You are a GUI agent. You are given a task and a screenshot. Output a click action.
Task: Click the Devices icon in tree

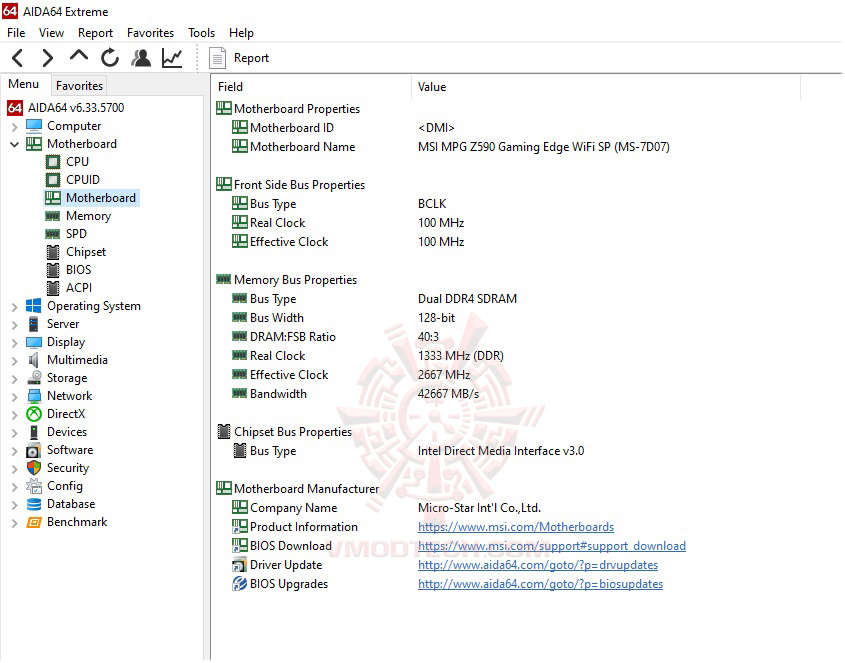34,432
